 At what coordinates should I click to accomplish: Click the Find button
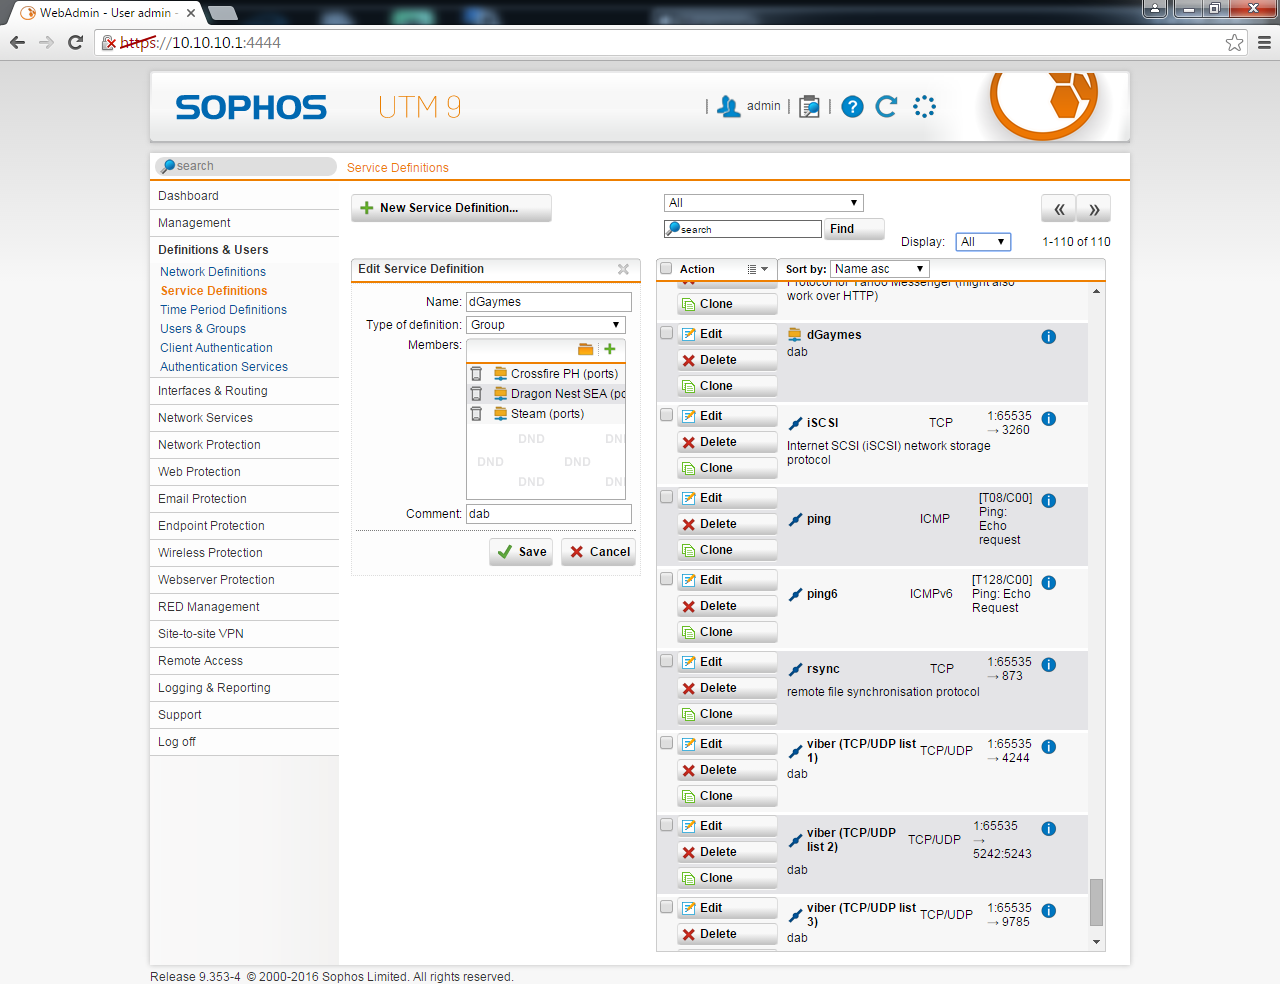point(855,229)
